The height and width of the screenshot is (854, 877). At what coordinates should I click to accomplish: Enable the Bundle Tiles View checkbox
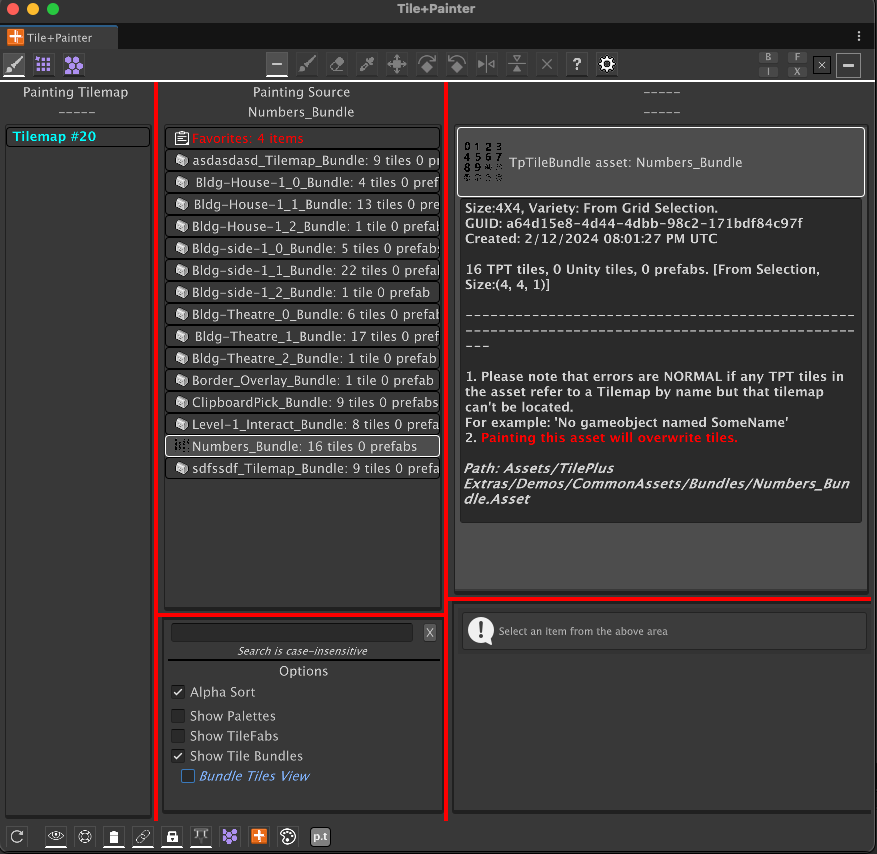188,776
